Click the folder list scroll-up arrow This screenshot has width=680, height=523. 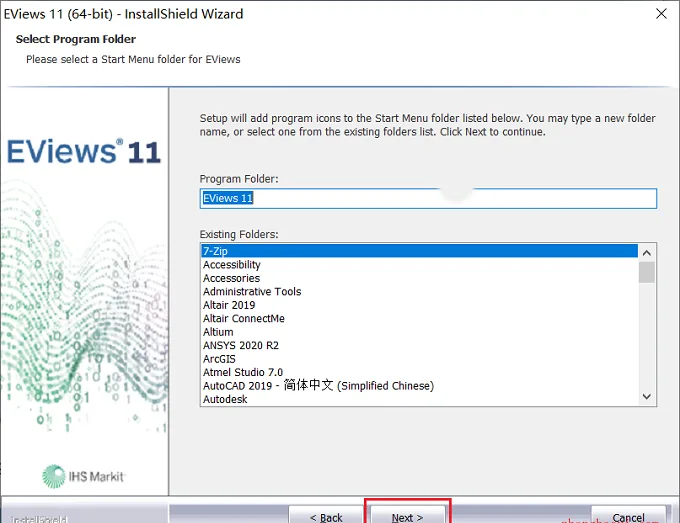point(647,253)
